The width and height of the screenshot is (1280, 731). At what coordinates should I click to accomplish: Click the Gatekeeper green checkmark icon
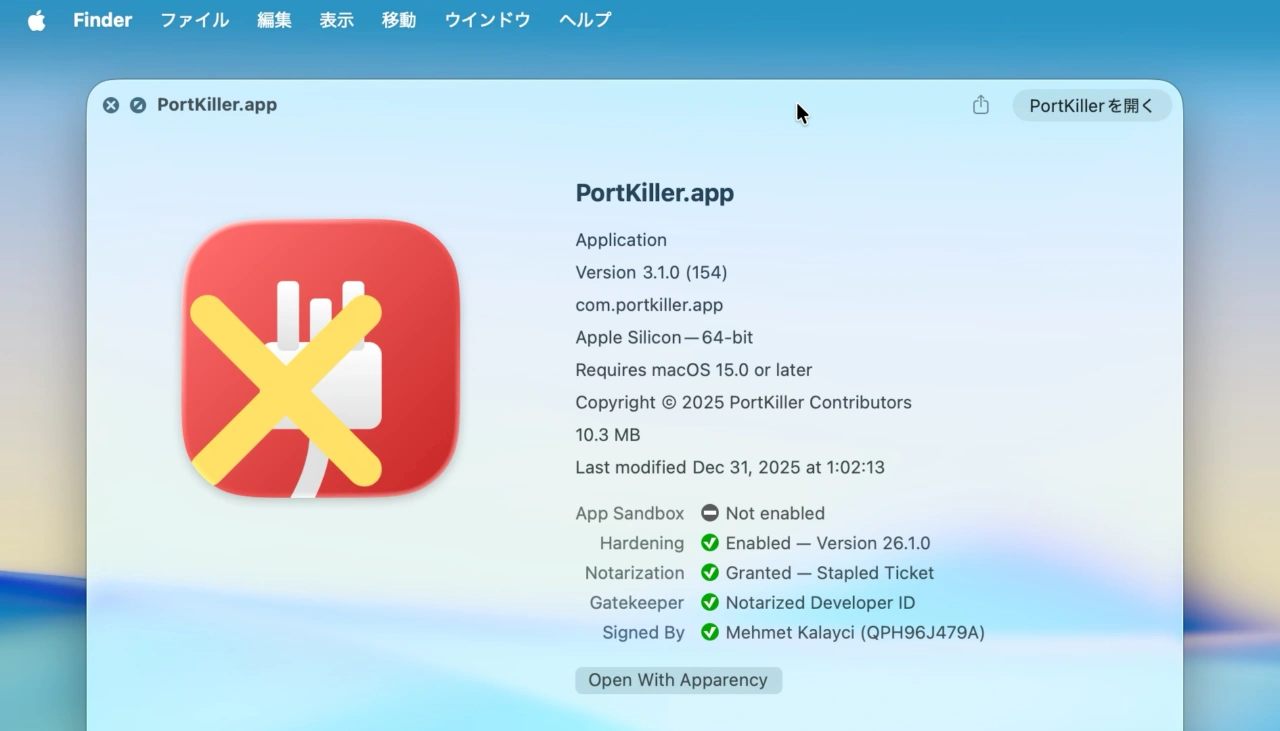[x=710, y=603]
